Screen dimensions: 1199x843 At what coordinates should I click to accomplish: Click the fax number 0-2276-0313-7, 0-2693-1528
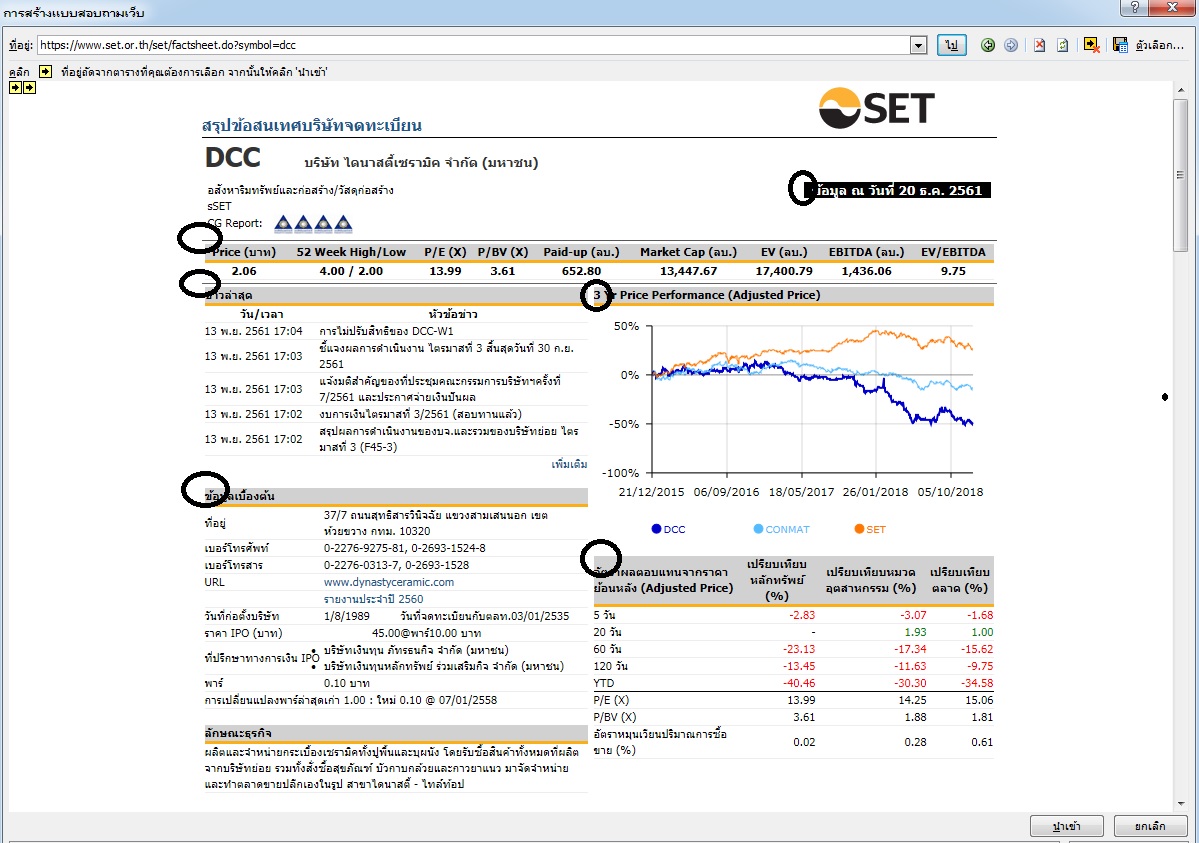pyautogui.click(x=396, y=565)
